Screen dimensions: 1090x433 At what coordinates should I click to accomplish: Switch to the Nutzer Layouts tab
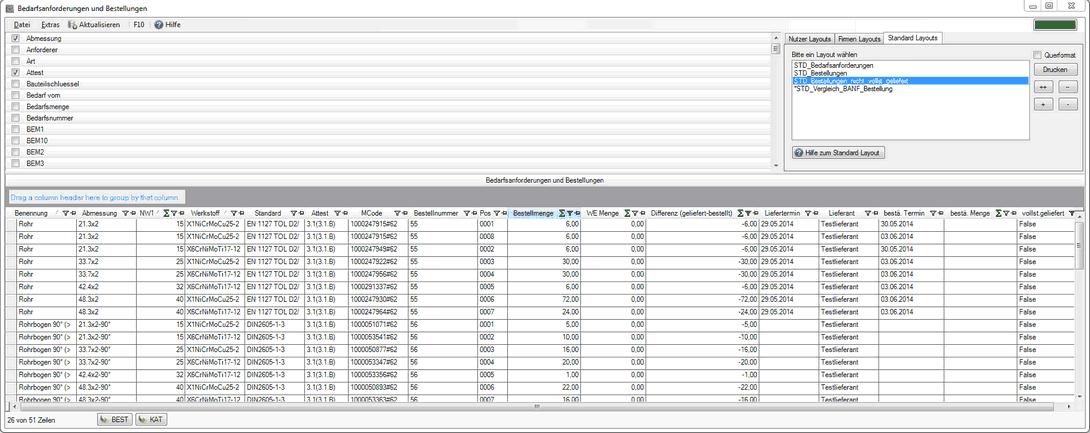click(812, 38)
